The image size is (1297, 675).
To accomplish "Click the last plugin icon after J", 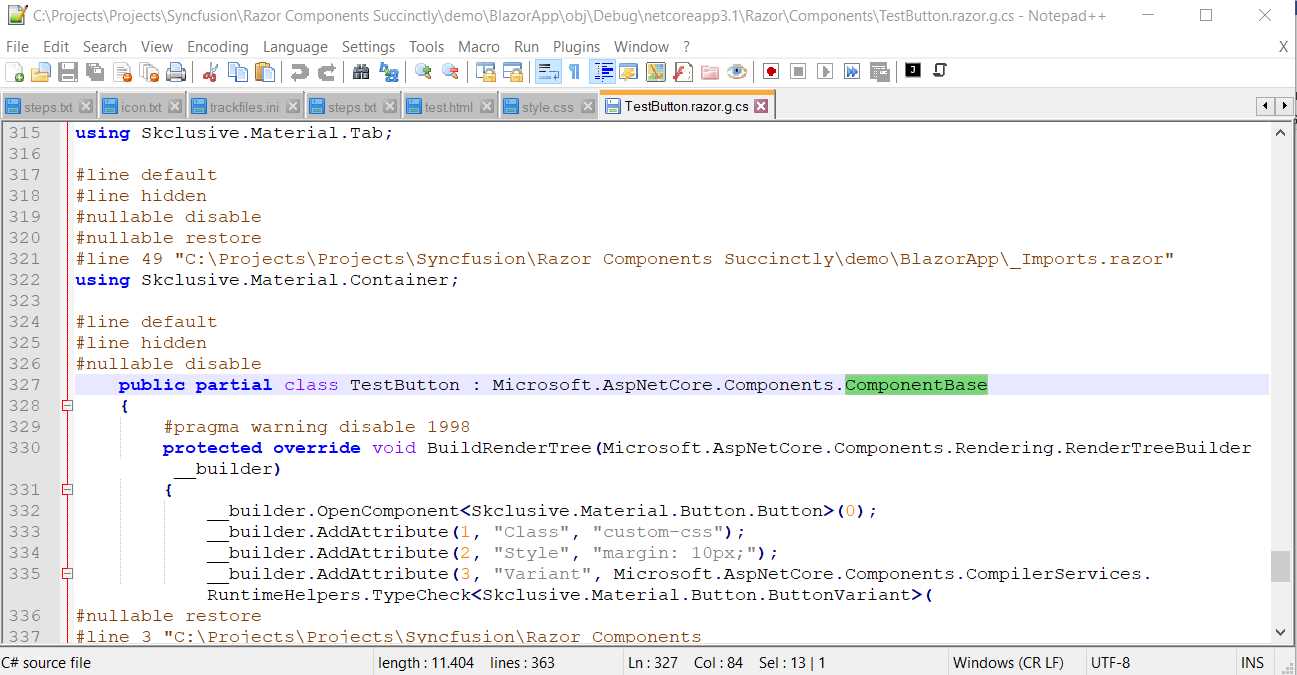I will [940, 70].
